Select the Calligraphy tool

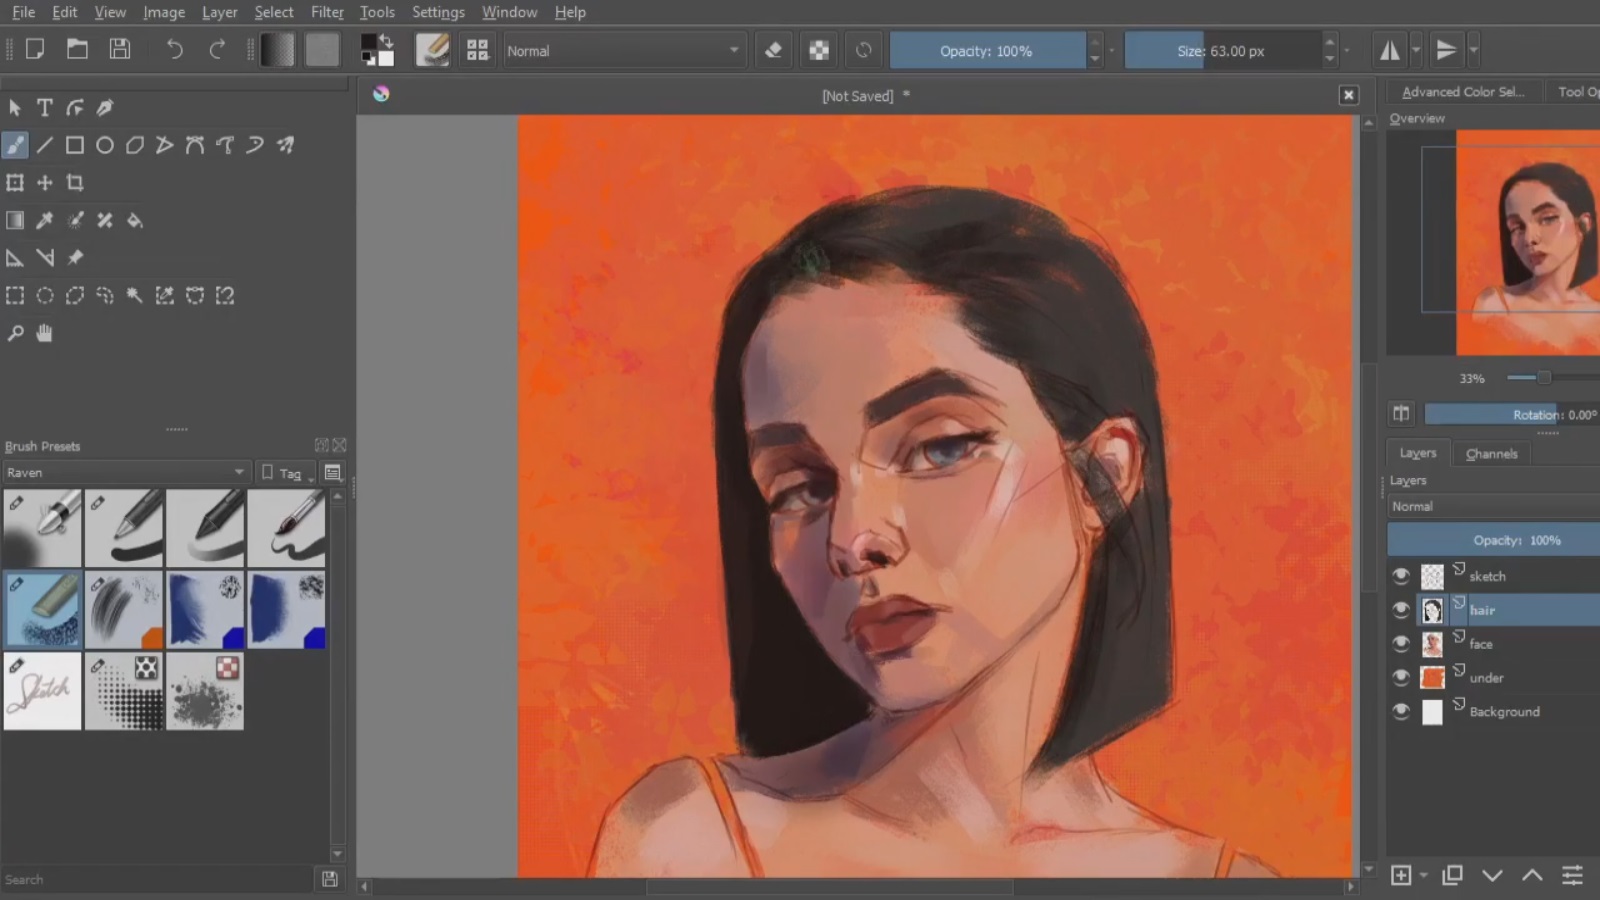104,107
